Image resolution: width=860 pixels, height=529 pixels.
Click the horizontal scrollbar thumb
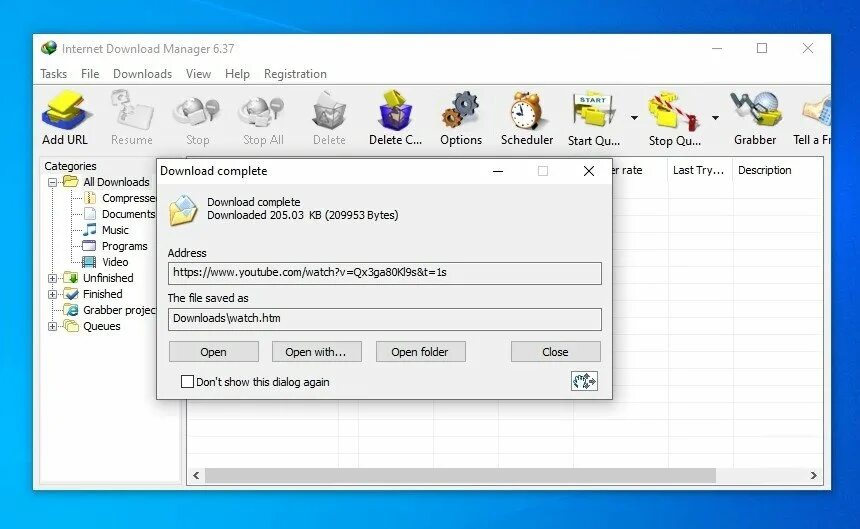tap(460, 476)
